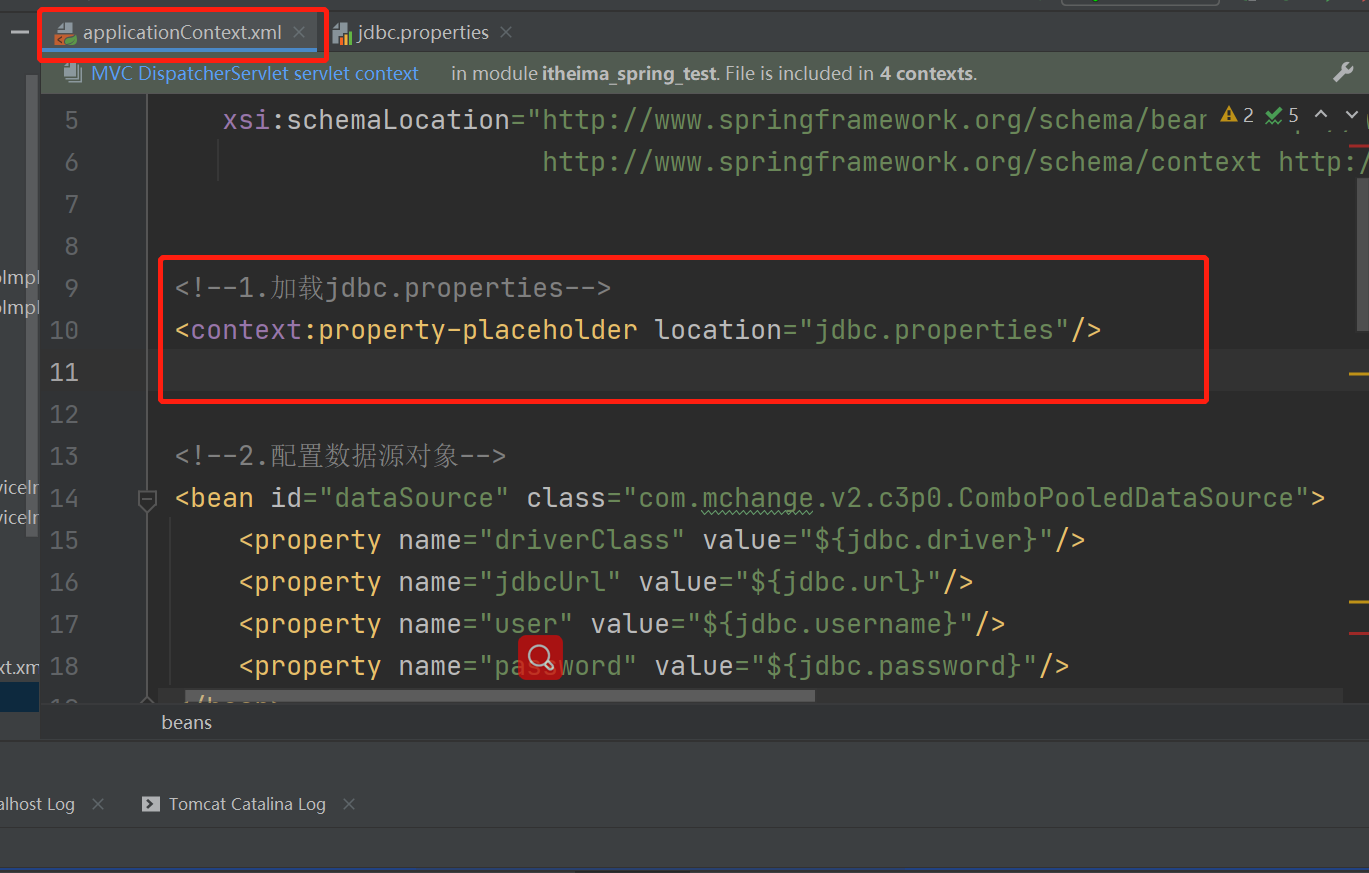Click the servlet context stack icon
This screenshot has width=1369, height=873.
[x=71, y=72]
